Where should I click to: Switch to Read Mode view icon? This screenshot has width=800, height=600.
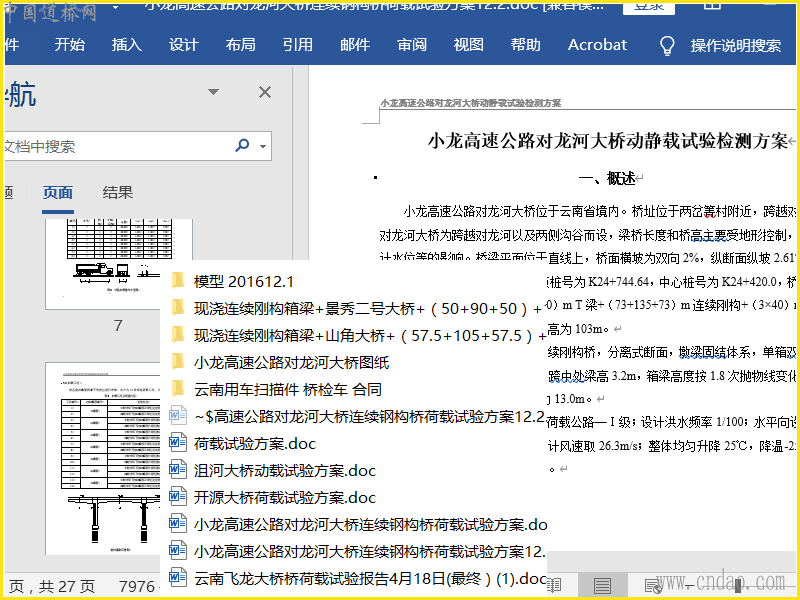(x=553, y=585)
